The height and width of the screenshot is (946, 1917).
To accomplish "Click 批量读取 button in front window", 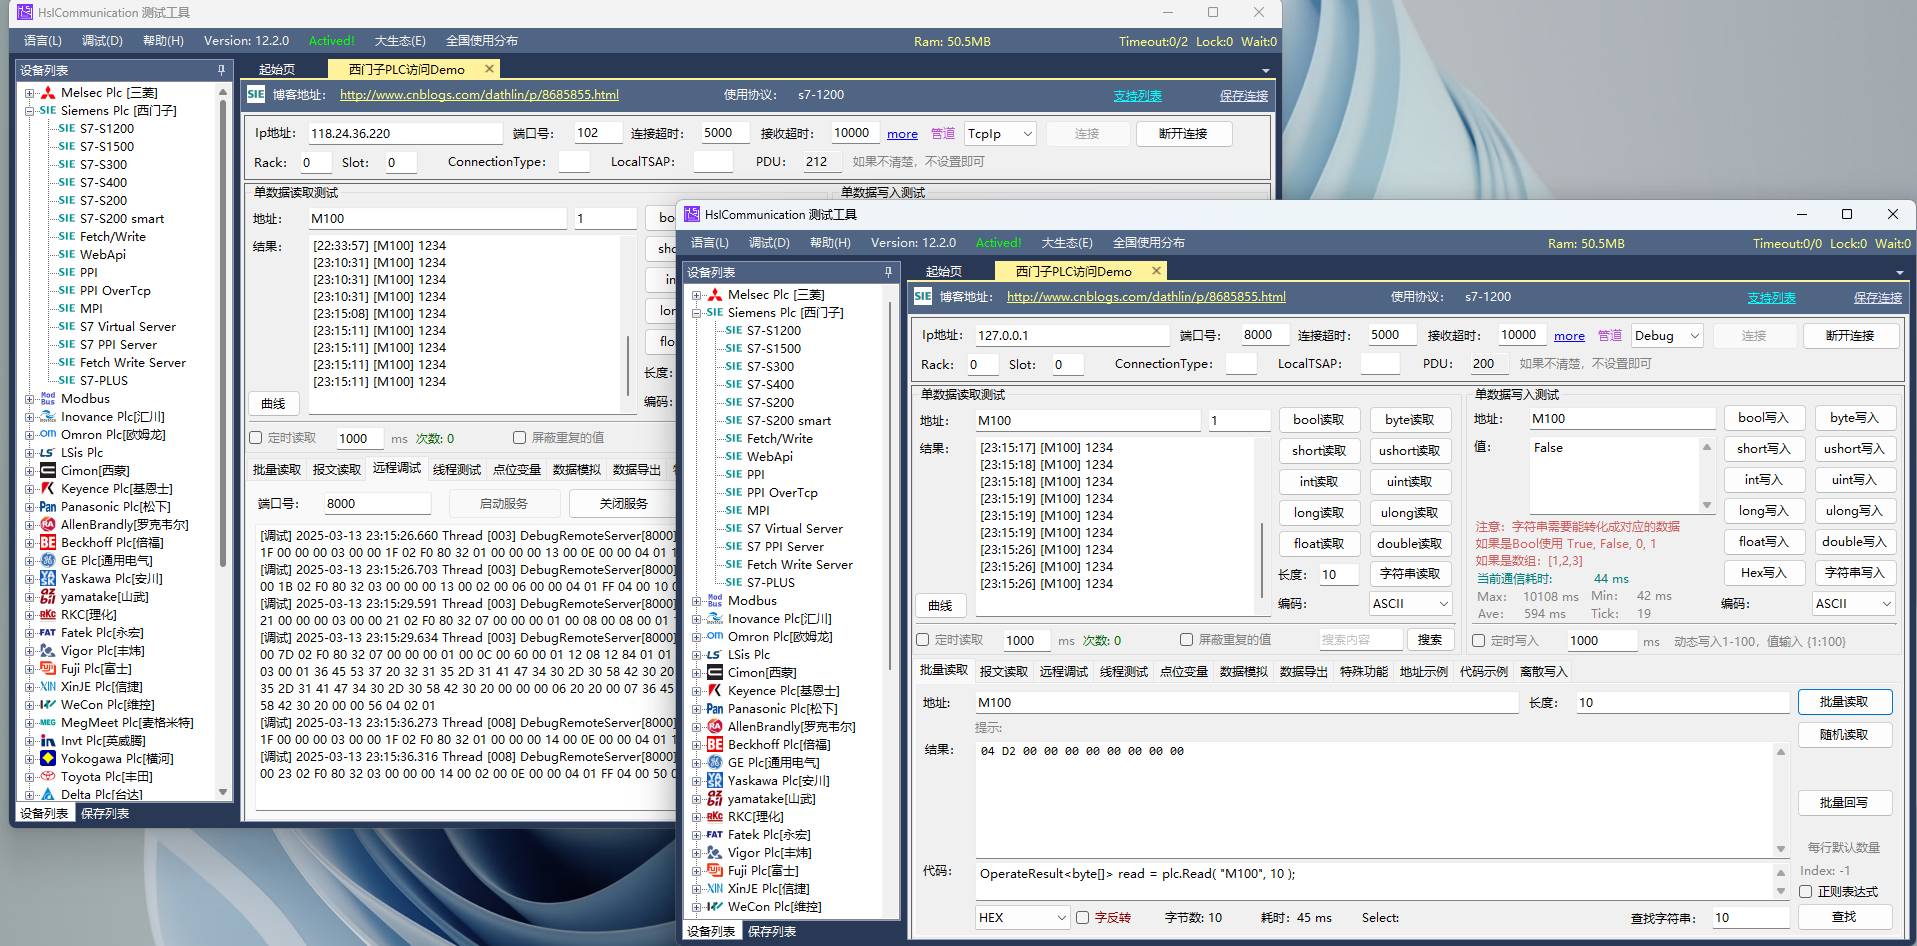I will (x=1844, y=702).
